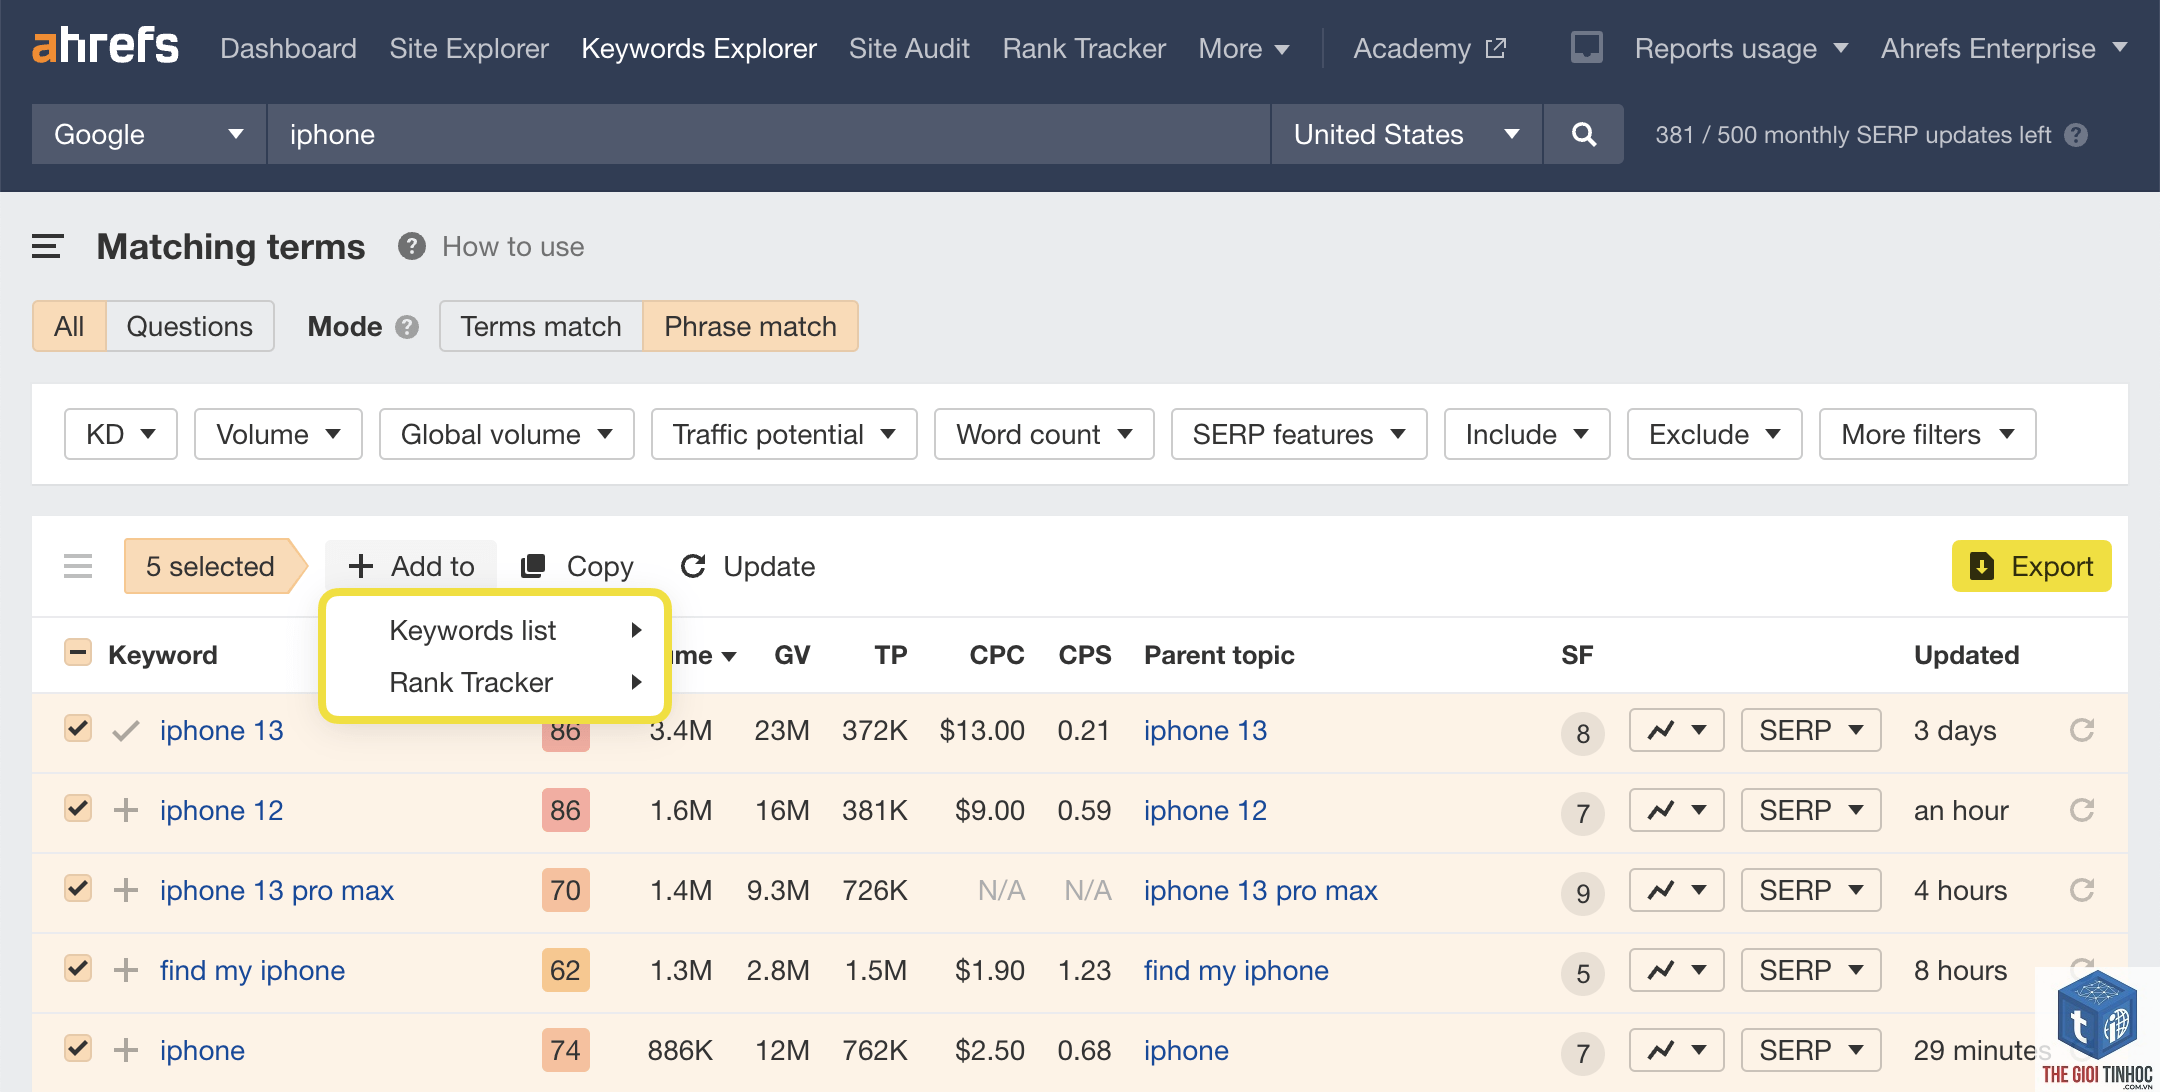The width and height of the screenshot is (2160, 1092).
Task: Open the Word count filter dropdown
Action: (1044, 434)
